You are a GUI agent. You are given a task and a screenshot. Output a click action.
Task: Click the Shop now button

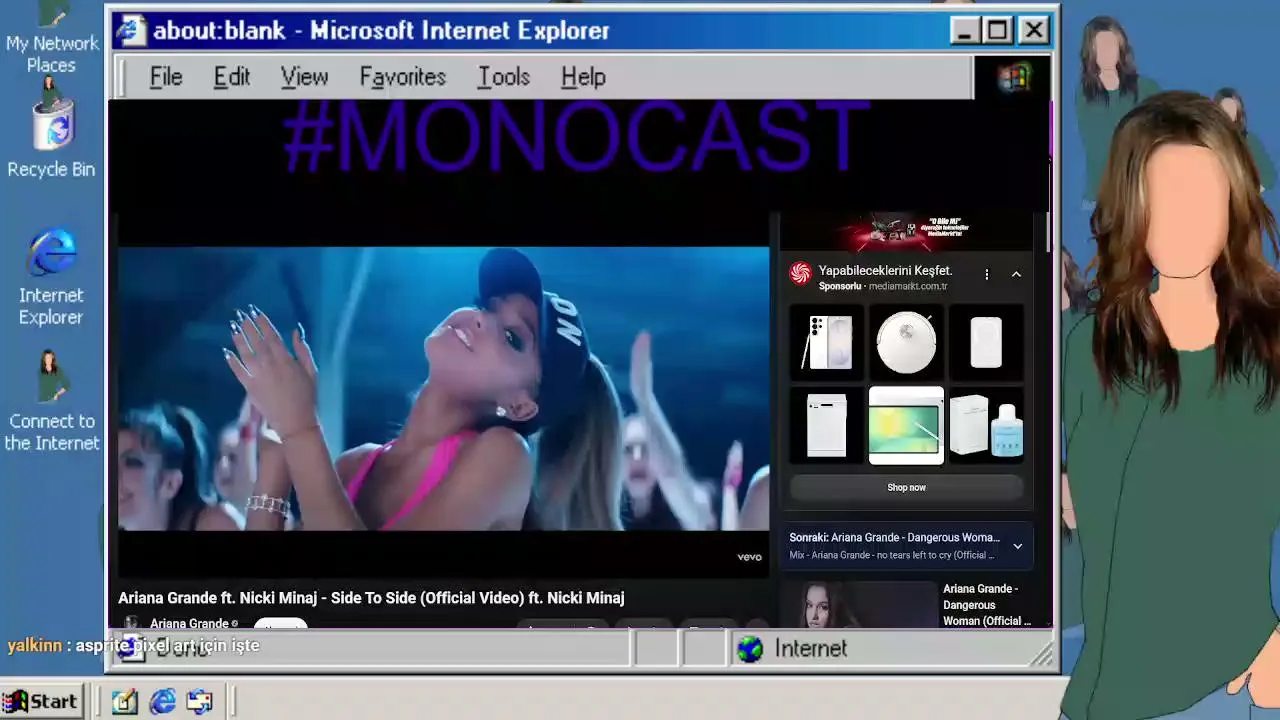click(906, 487)
